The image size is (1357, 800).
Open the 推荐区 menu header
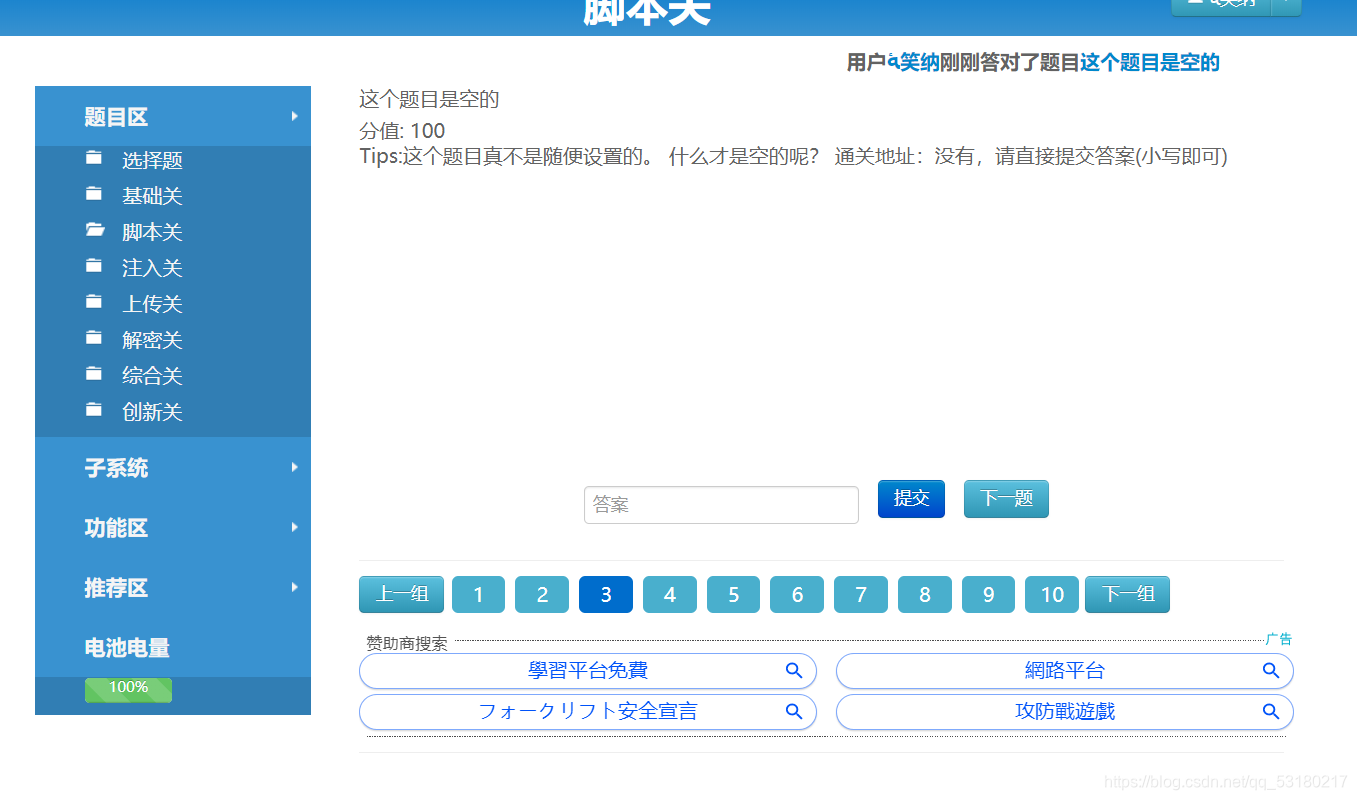173,587
